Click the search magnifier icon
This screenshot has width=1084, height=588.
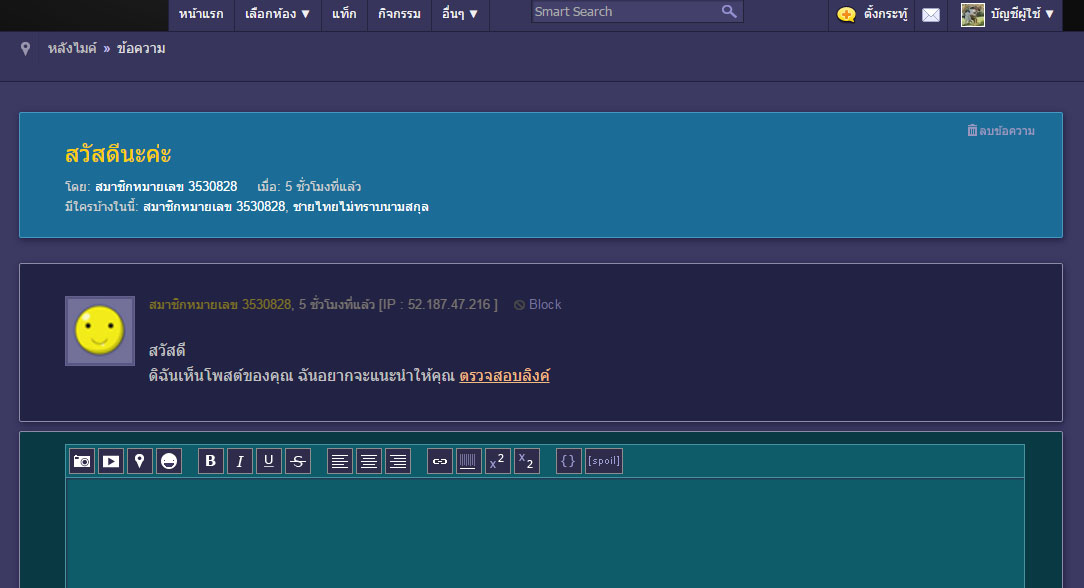(x=729, y=11)
